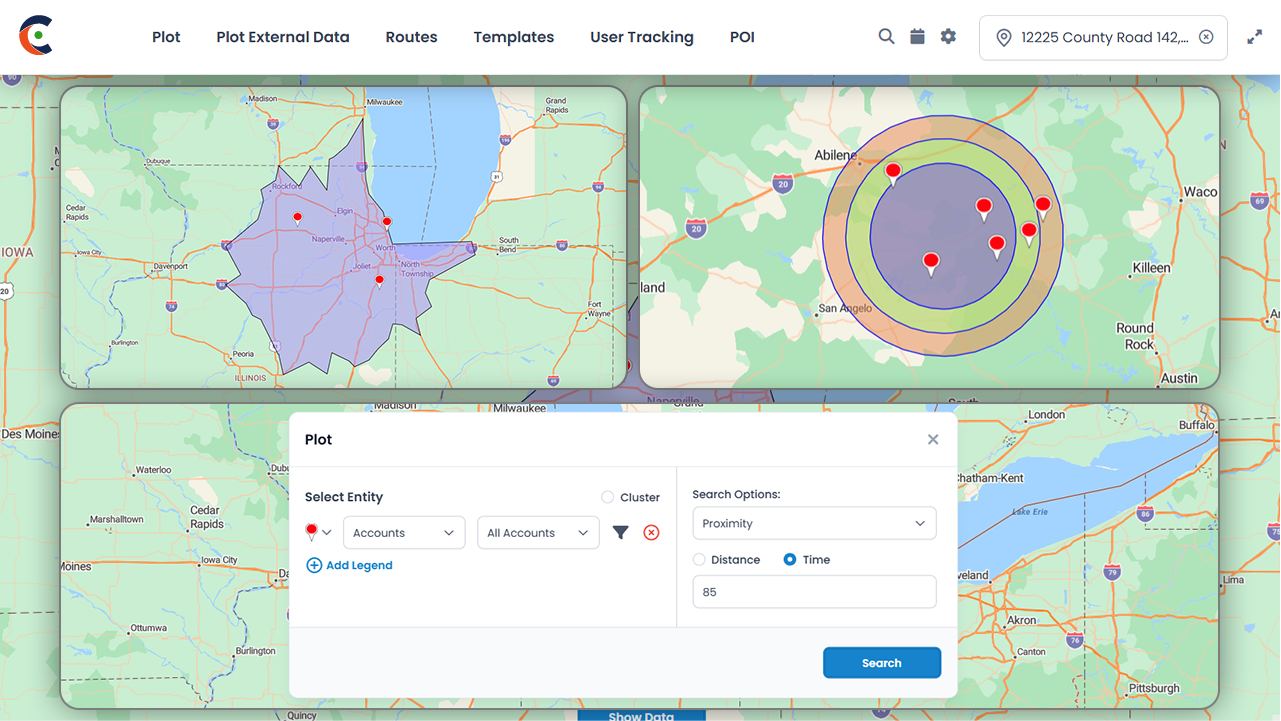1281x721 pixels.
Task: Open the POI menu
Action: (742, 37)
